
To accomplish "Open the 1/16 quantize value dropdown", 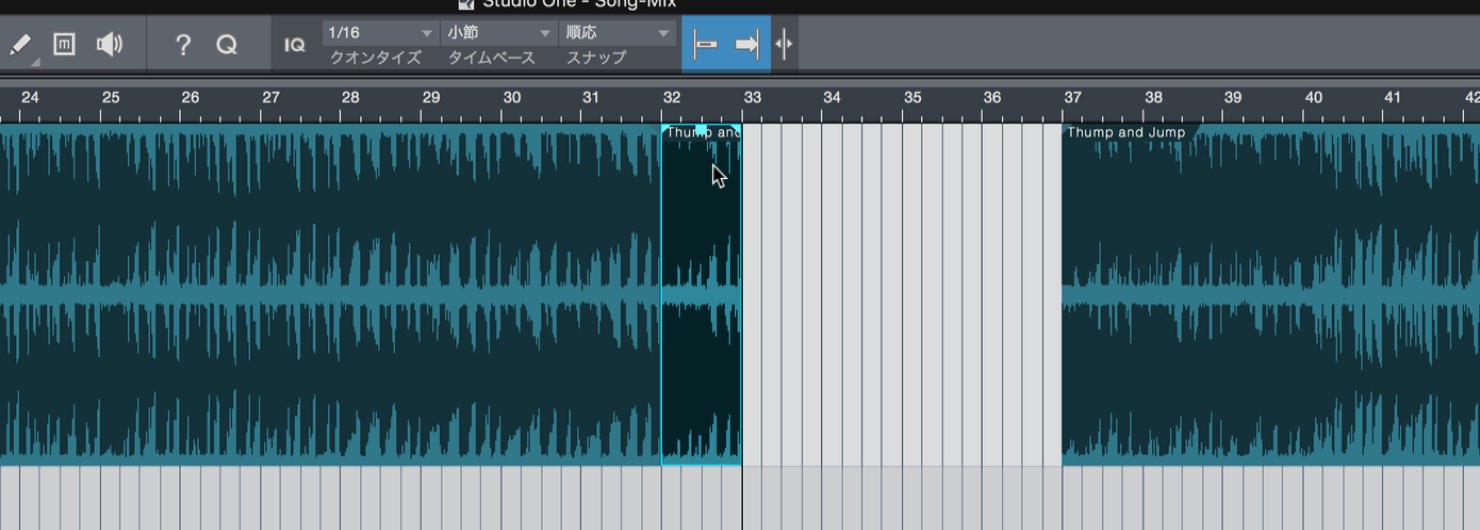I will (x=379, y=33).
